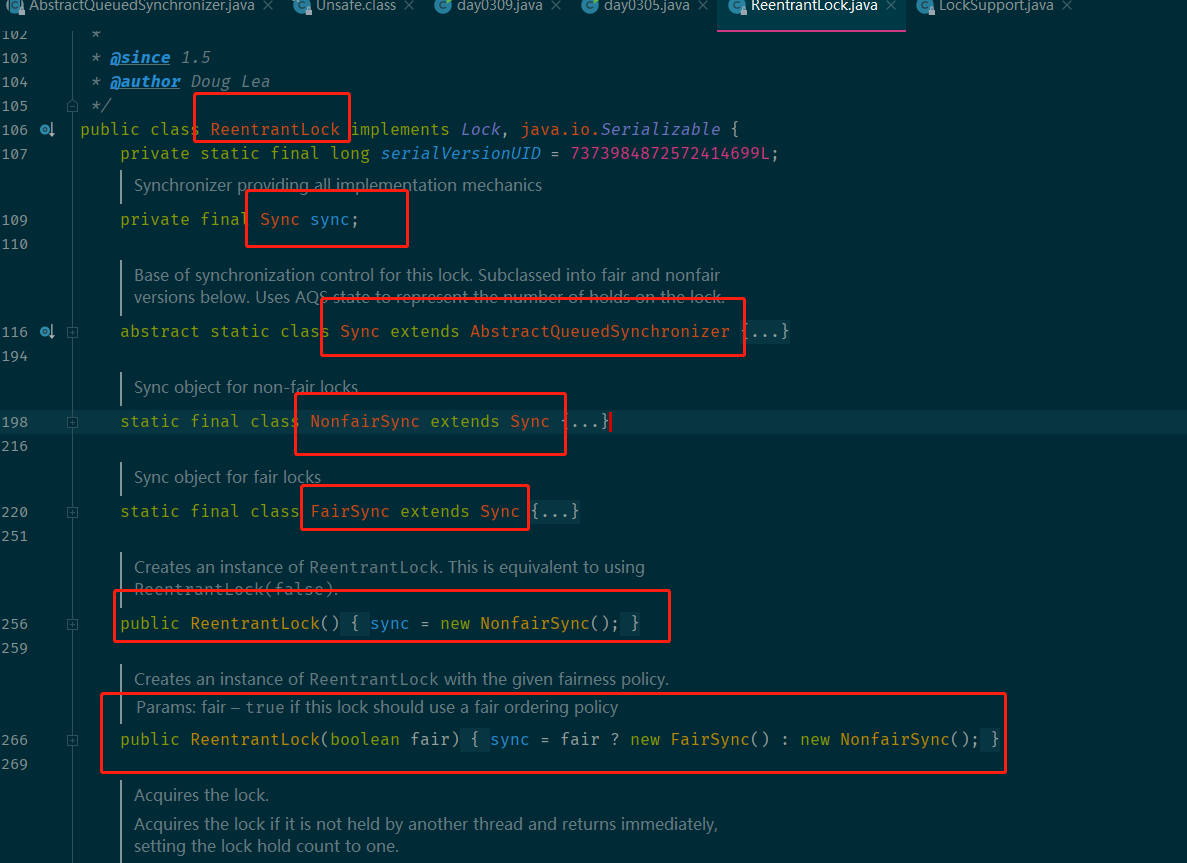Image resolution: width=1187 pixels, height=863 pixels.
Task: Close the Unsafe.class tab
Action: point(409,6)
